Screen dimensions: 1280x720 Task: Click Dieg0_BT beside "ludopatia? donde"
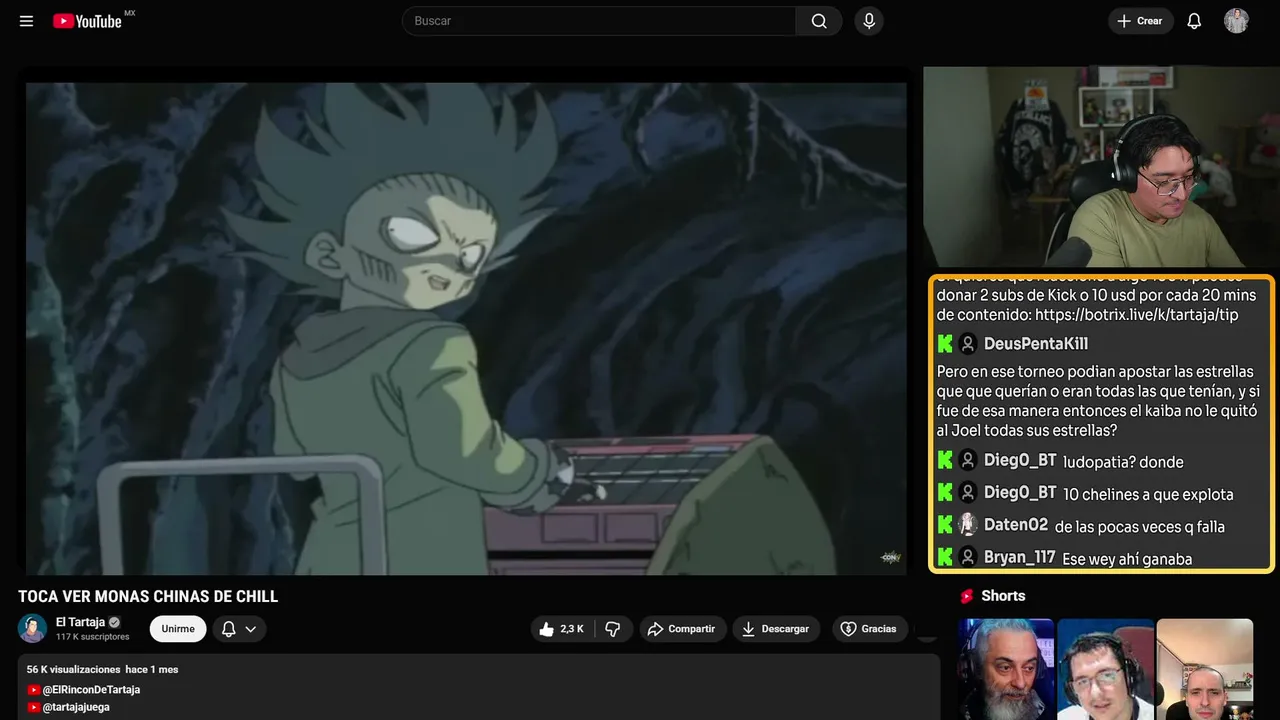coord(1020,461)
